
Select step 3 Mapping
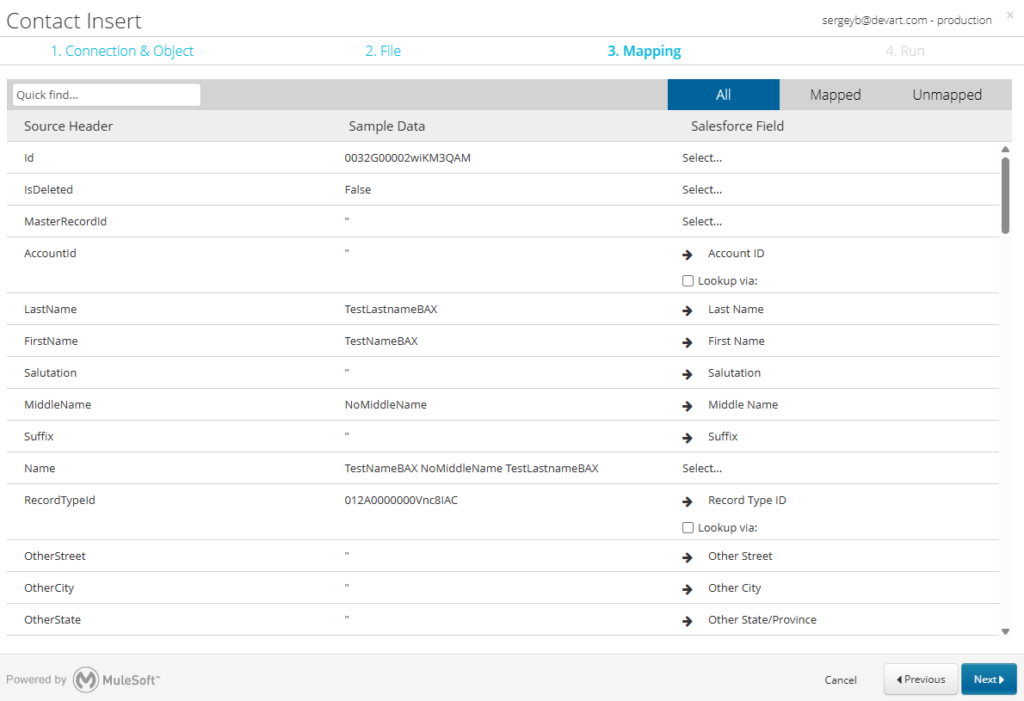click(644, 51)
